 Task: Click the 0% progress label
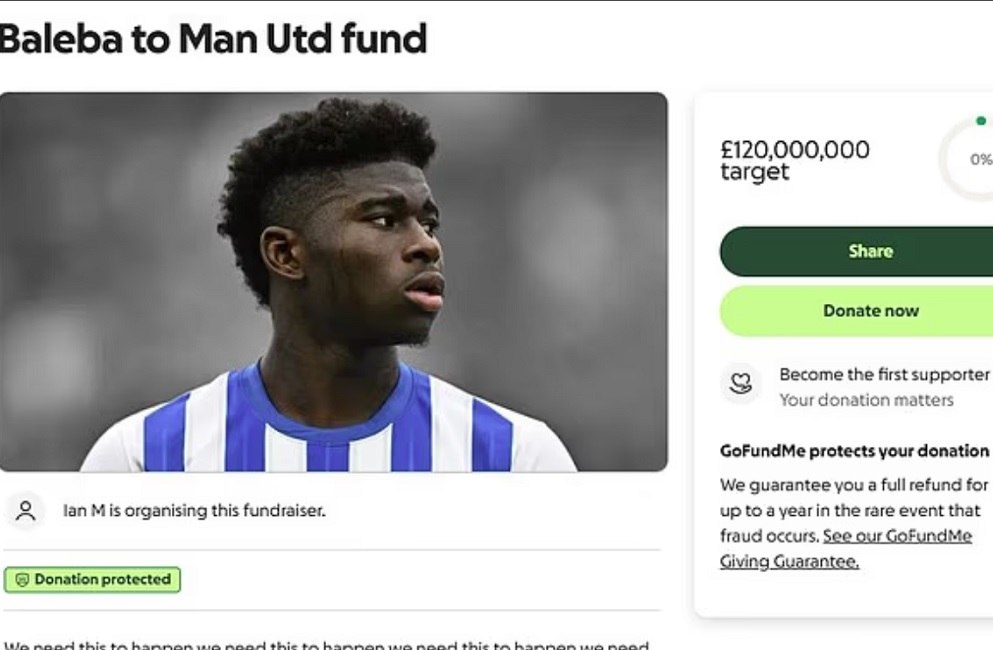(x=980, y=160)
